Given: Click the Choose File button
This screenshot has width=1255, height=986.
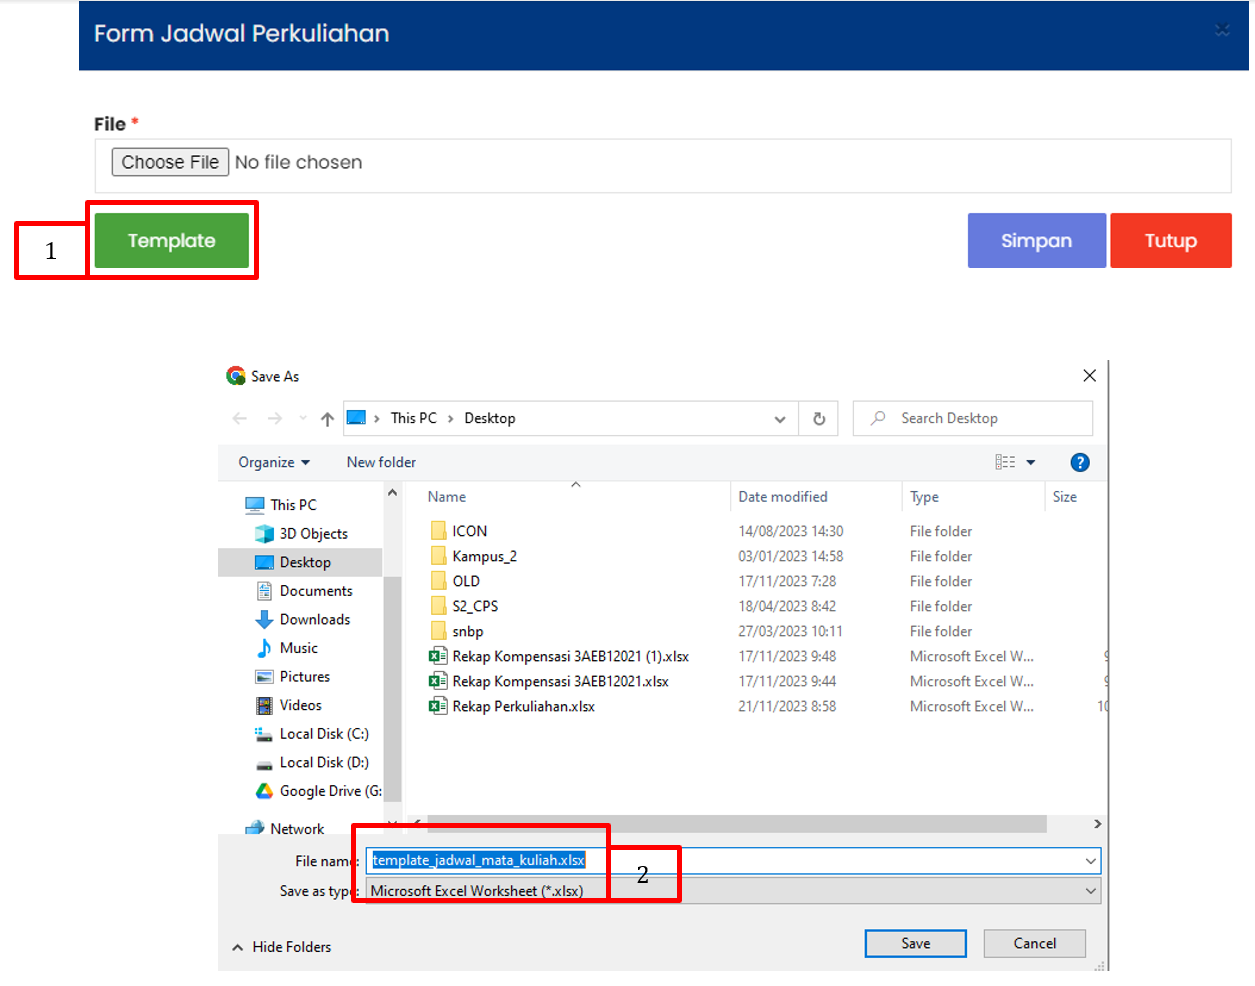Looking at the screenshot, I should coord(170,162).
